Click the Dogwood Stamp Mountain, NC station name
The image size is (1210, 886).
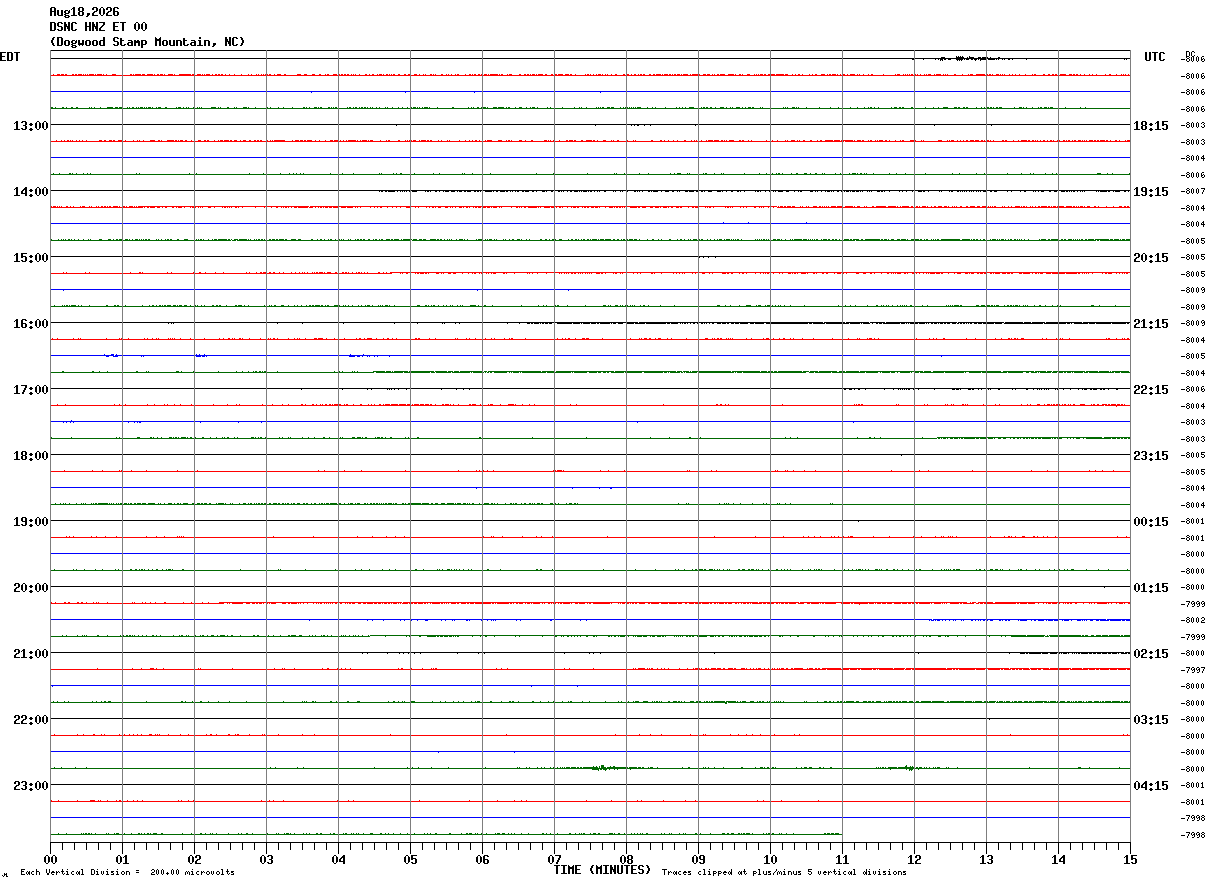point(147,42)
